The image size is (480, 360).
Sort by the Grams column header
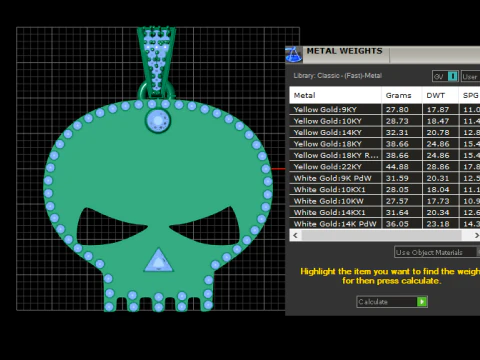click(x=402, y=95)
